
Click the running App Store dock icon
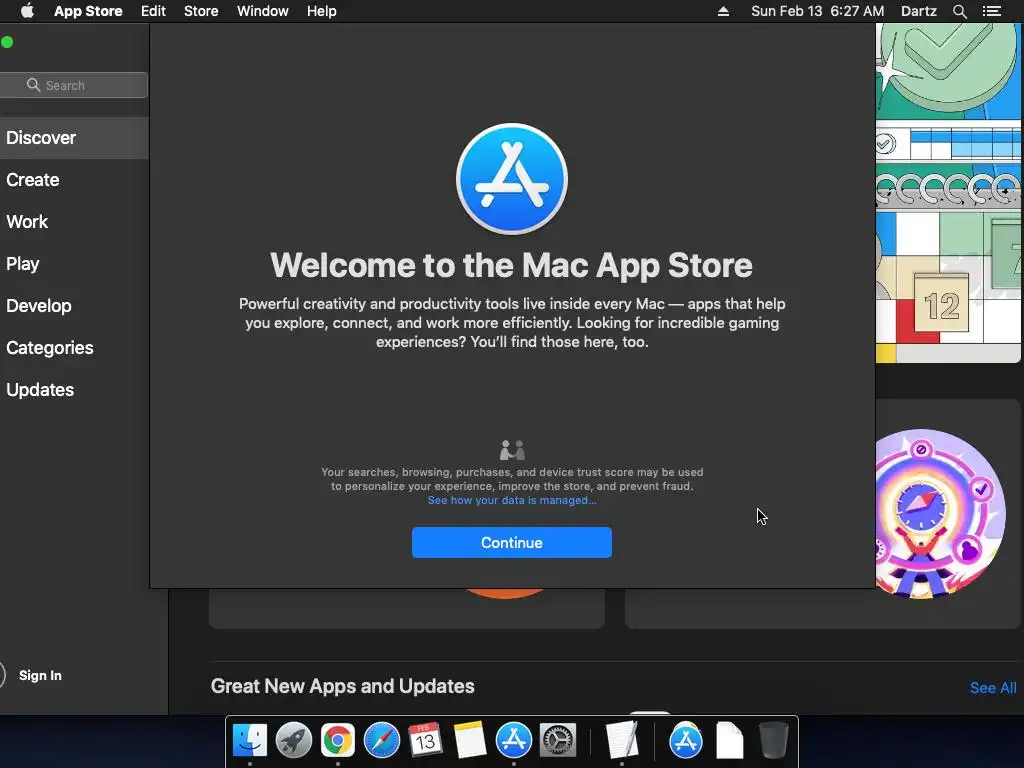tap(513, 740)
